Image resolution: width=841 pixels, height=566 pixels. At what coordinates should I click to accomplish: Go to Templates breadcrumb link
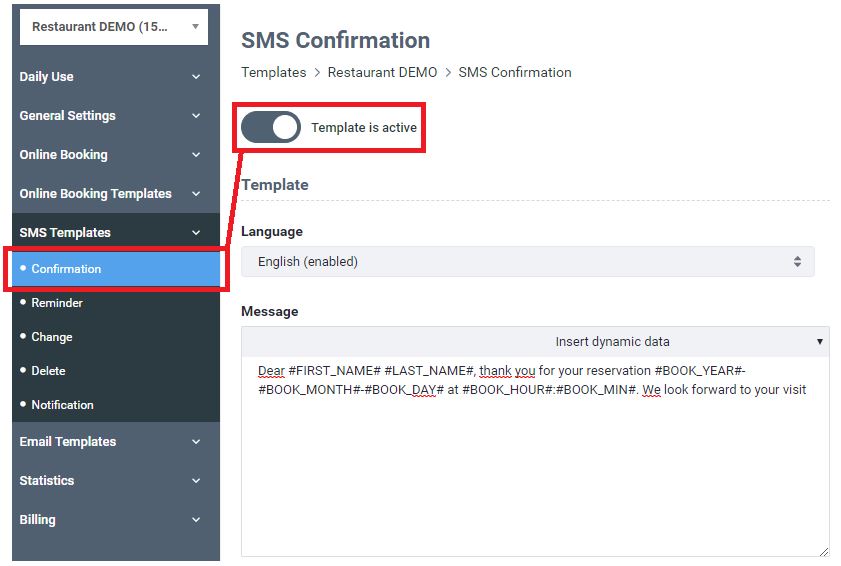coord(274,72)
